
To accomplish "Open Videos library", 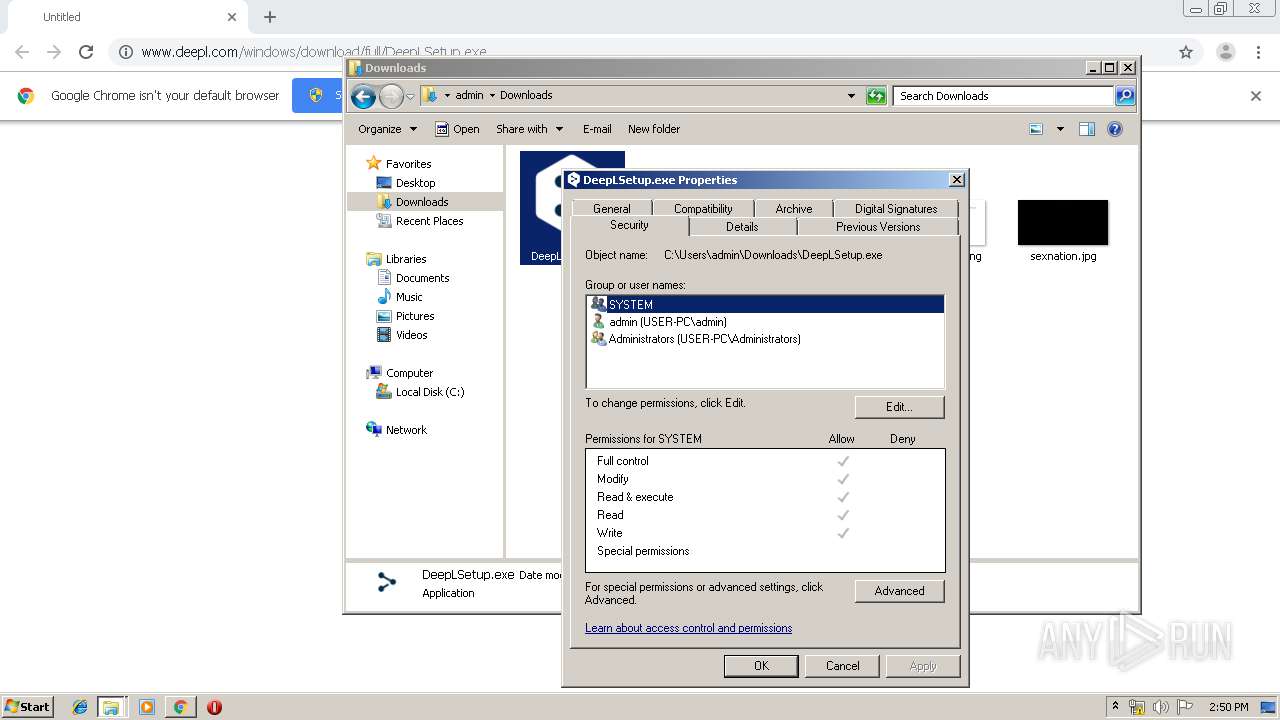I will pyautogui.click(x=411, y=335).
